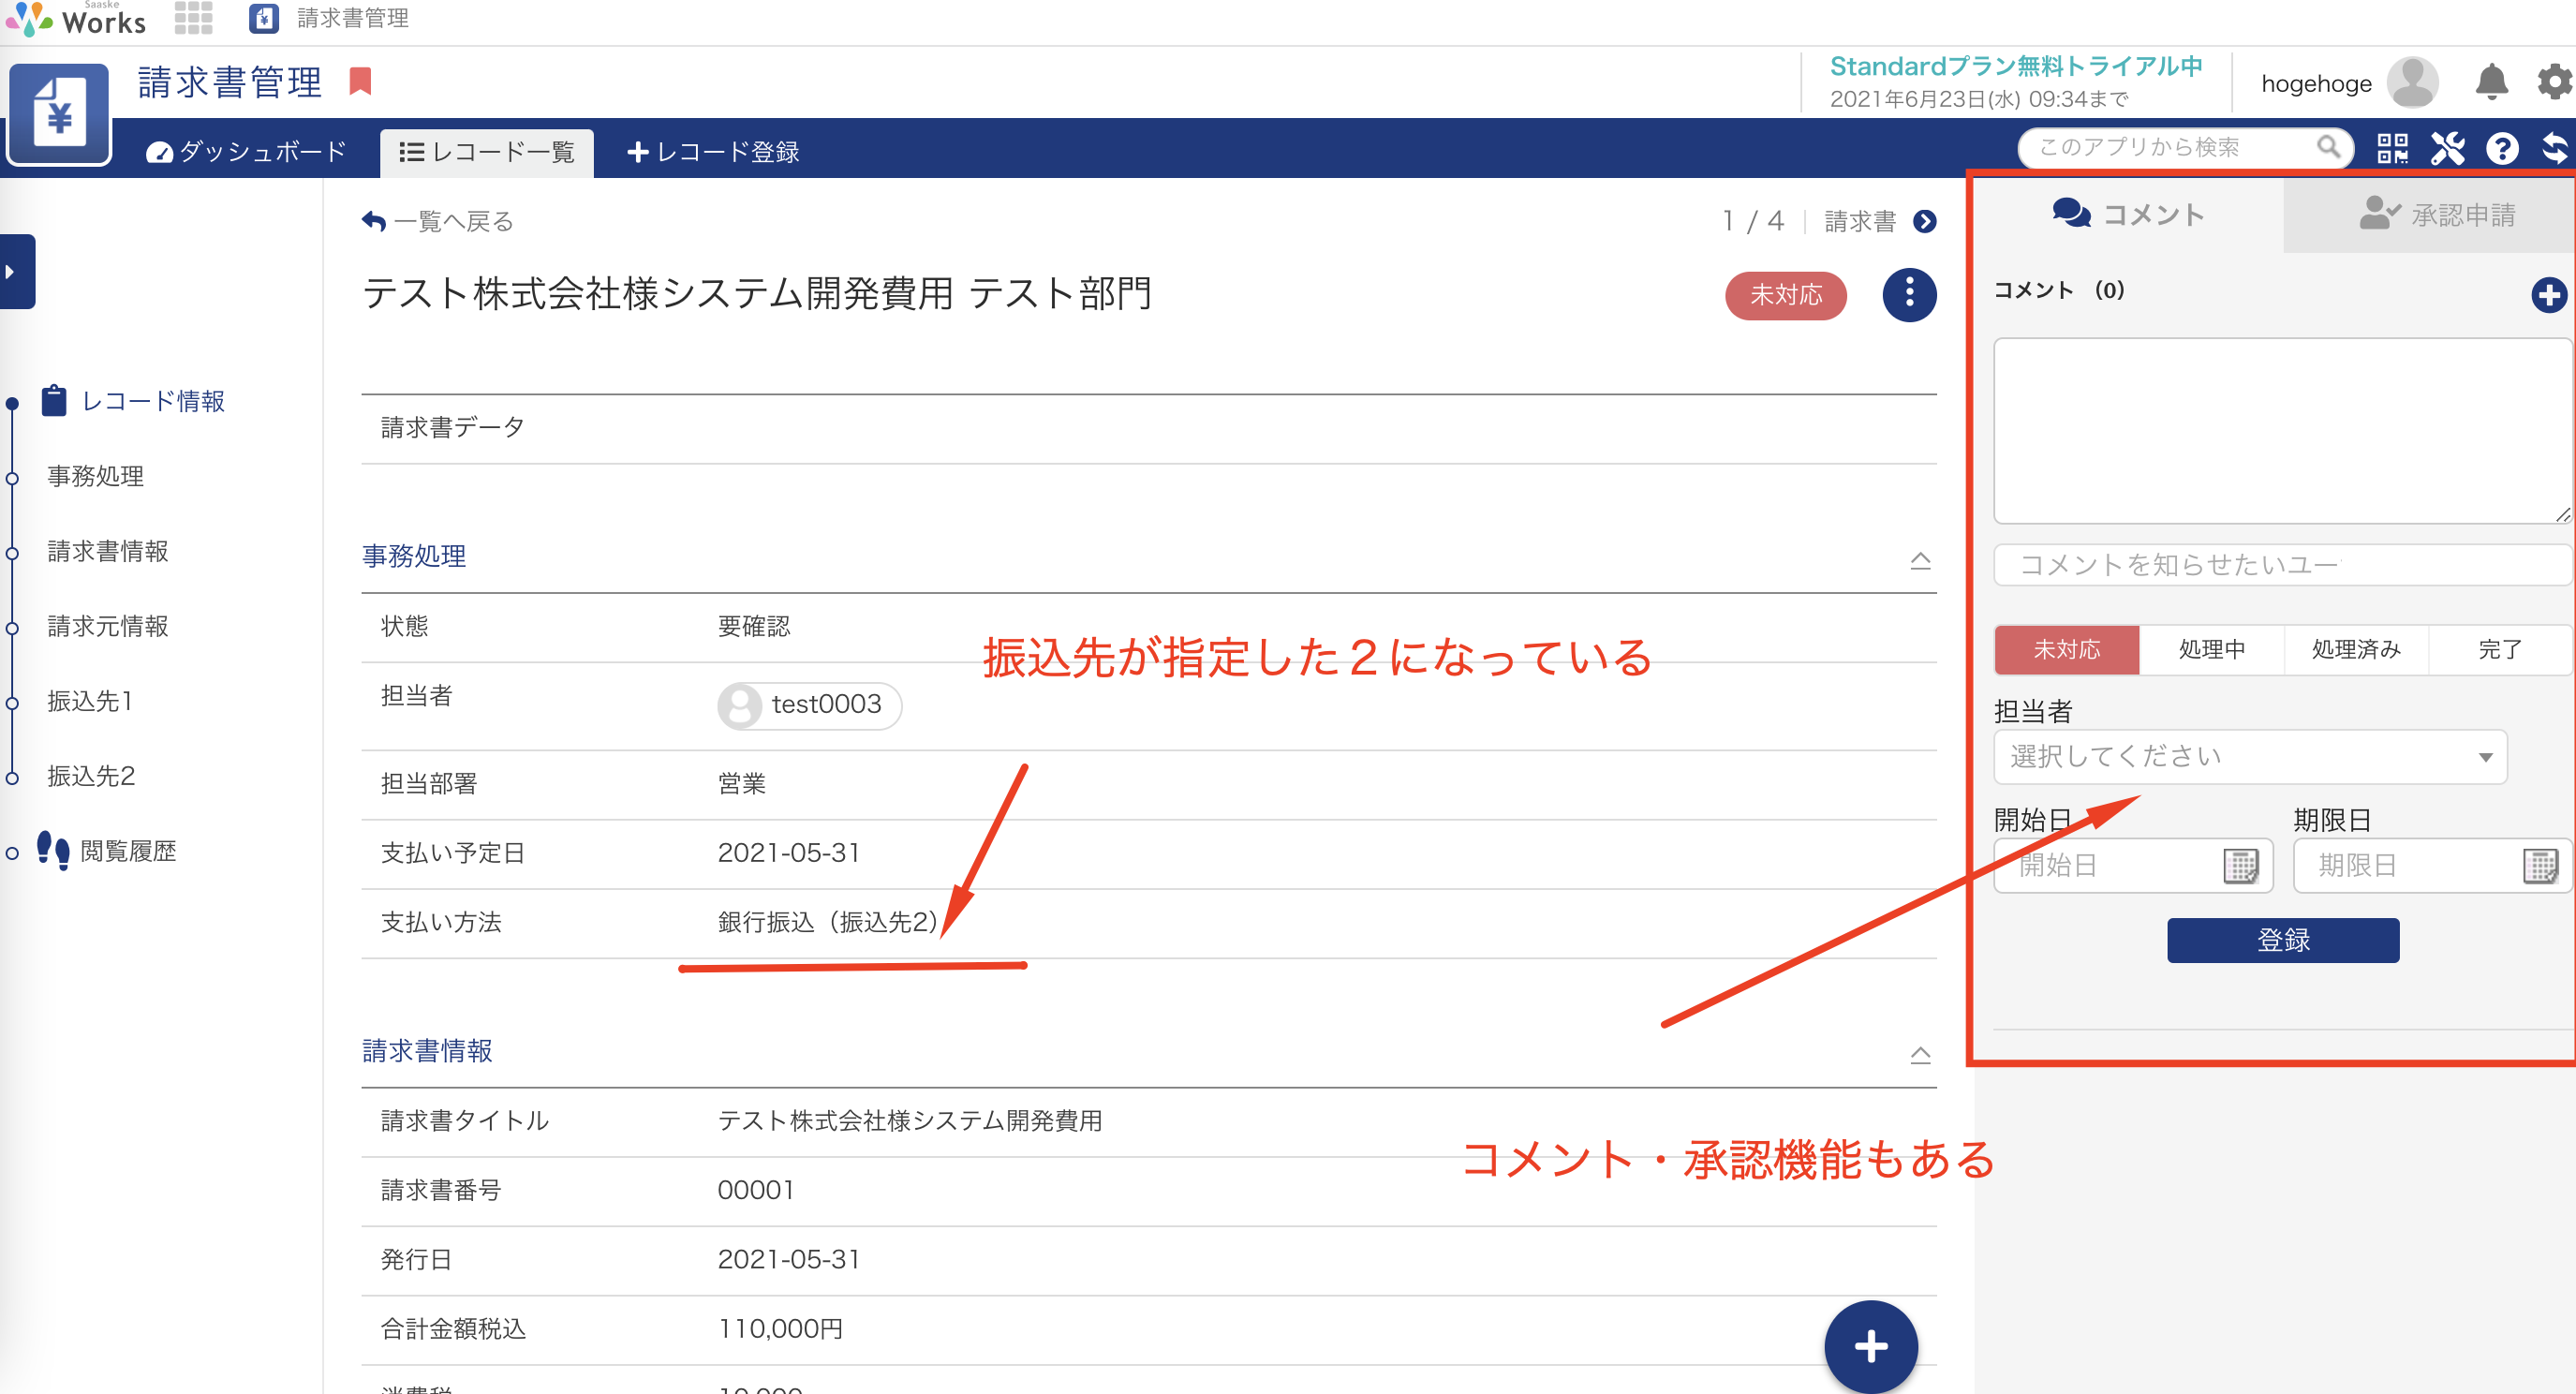The image size is (2576, 1394).
Task: Switch to the 承認申請 tab
Action: (x=2436, y=214)
